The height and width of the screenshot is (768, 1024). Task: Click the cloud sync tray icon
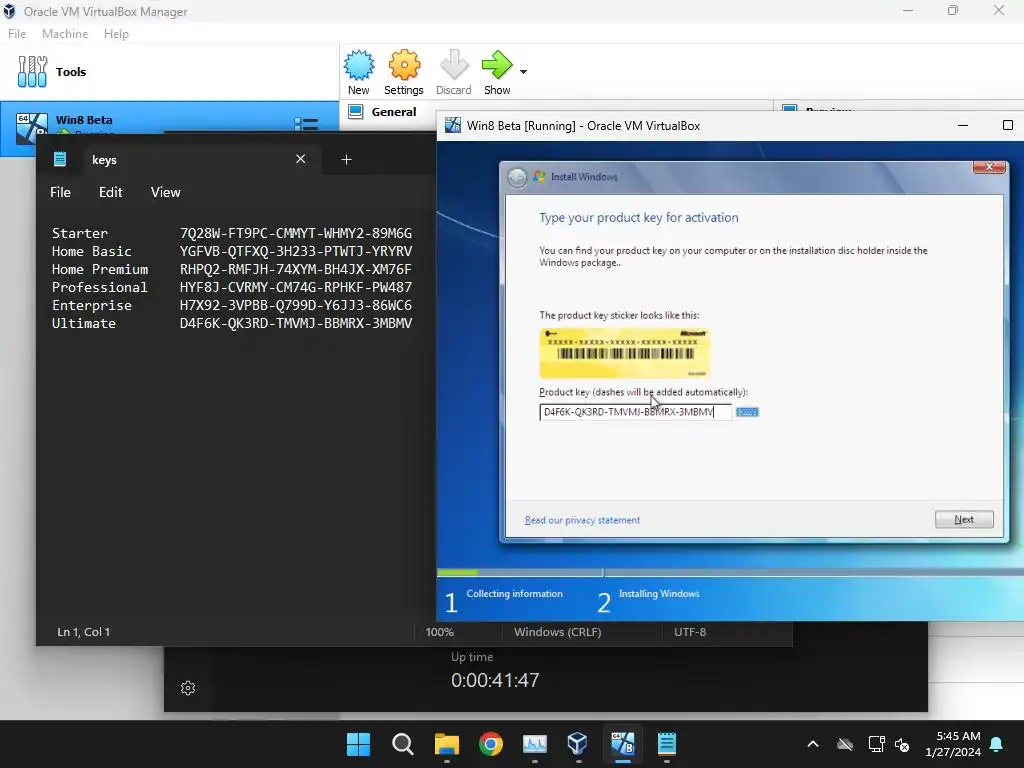(x=845, y=744)
